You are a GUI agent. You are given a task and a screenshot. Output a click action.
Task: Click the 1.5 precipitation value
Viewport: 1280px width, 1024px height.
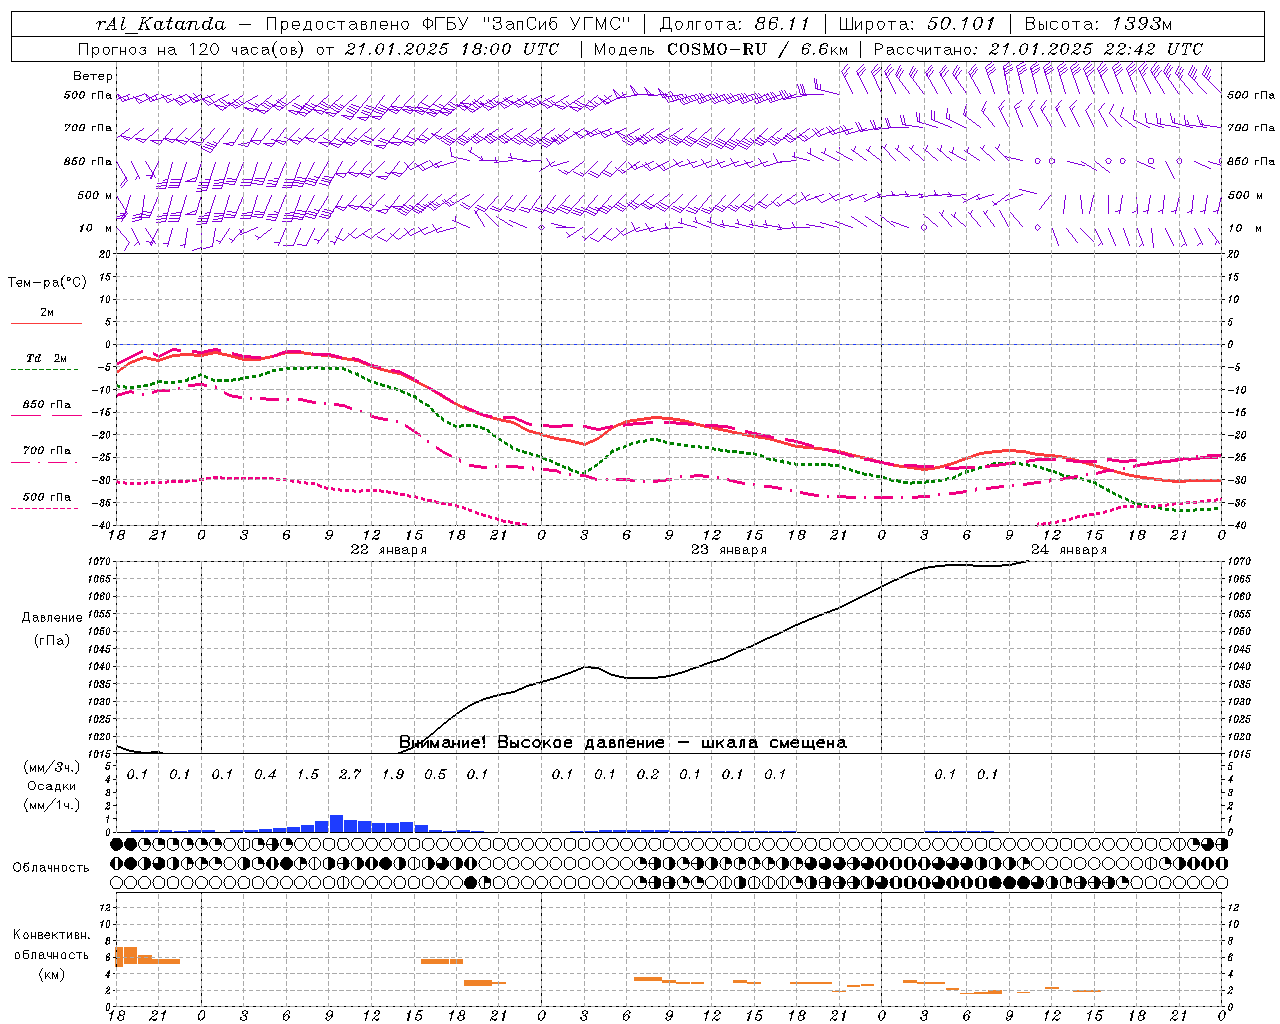308,774
